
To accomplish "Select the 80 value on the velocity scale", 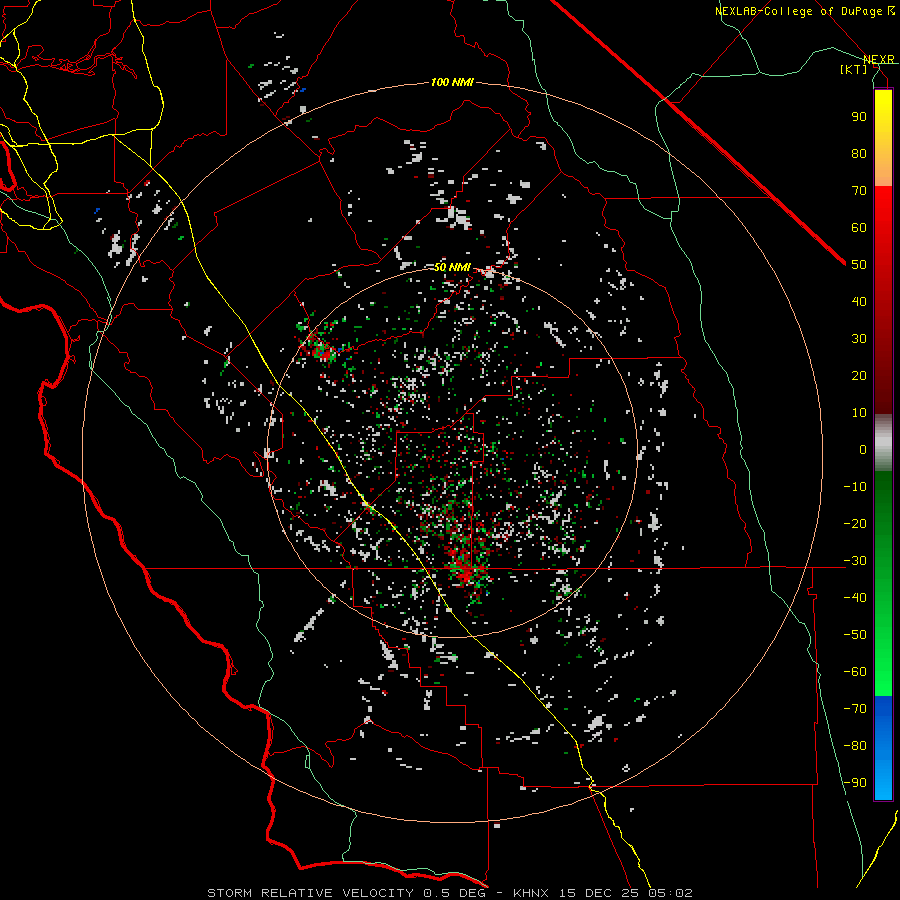I will click(859, 153).
